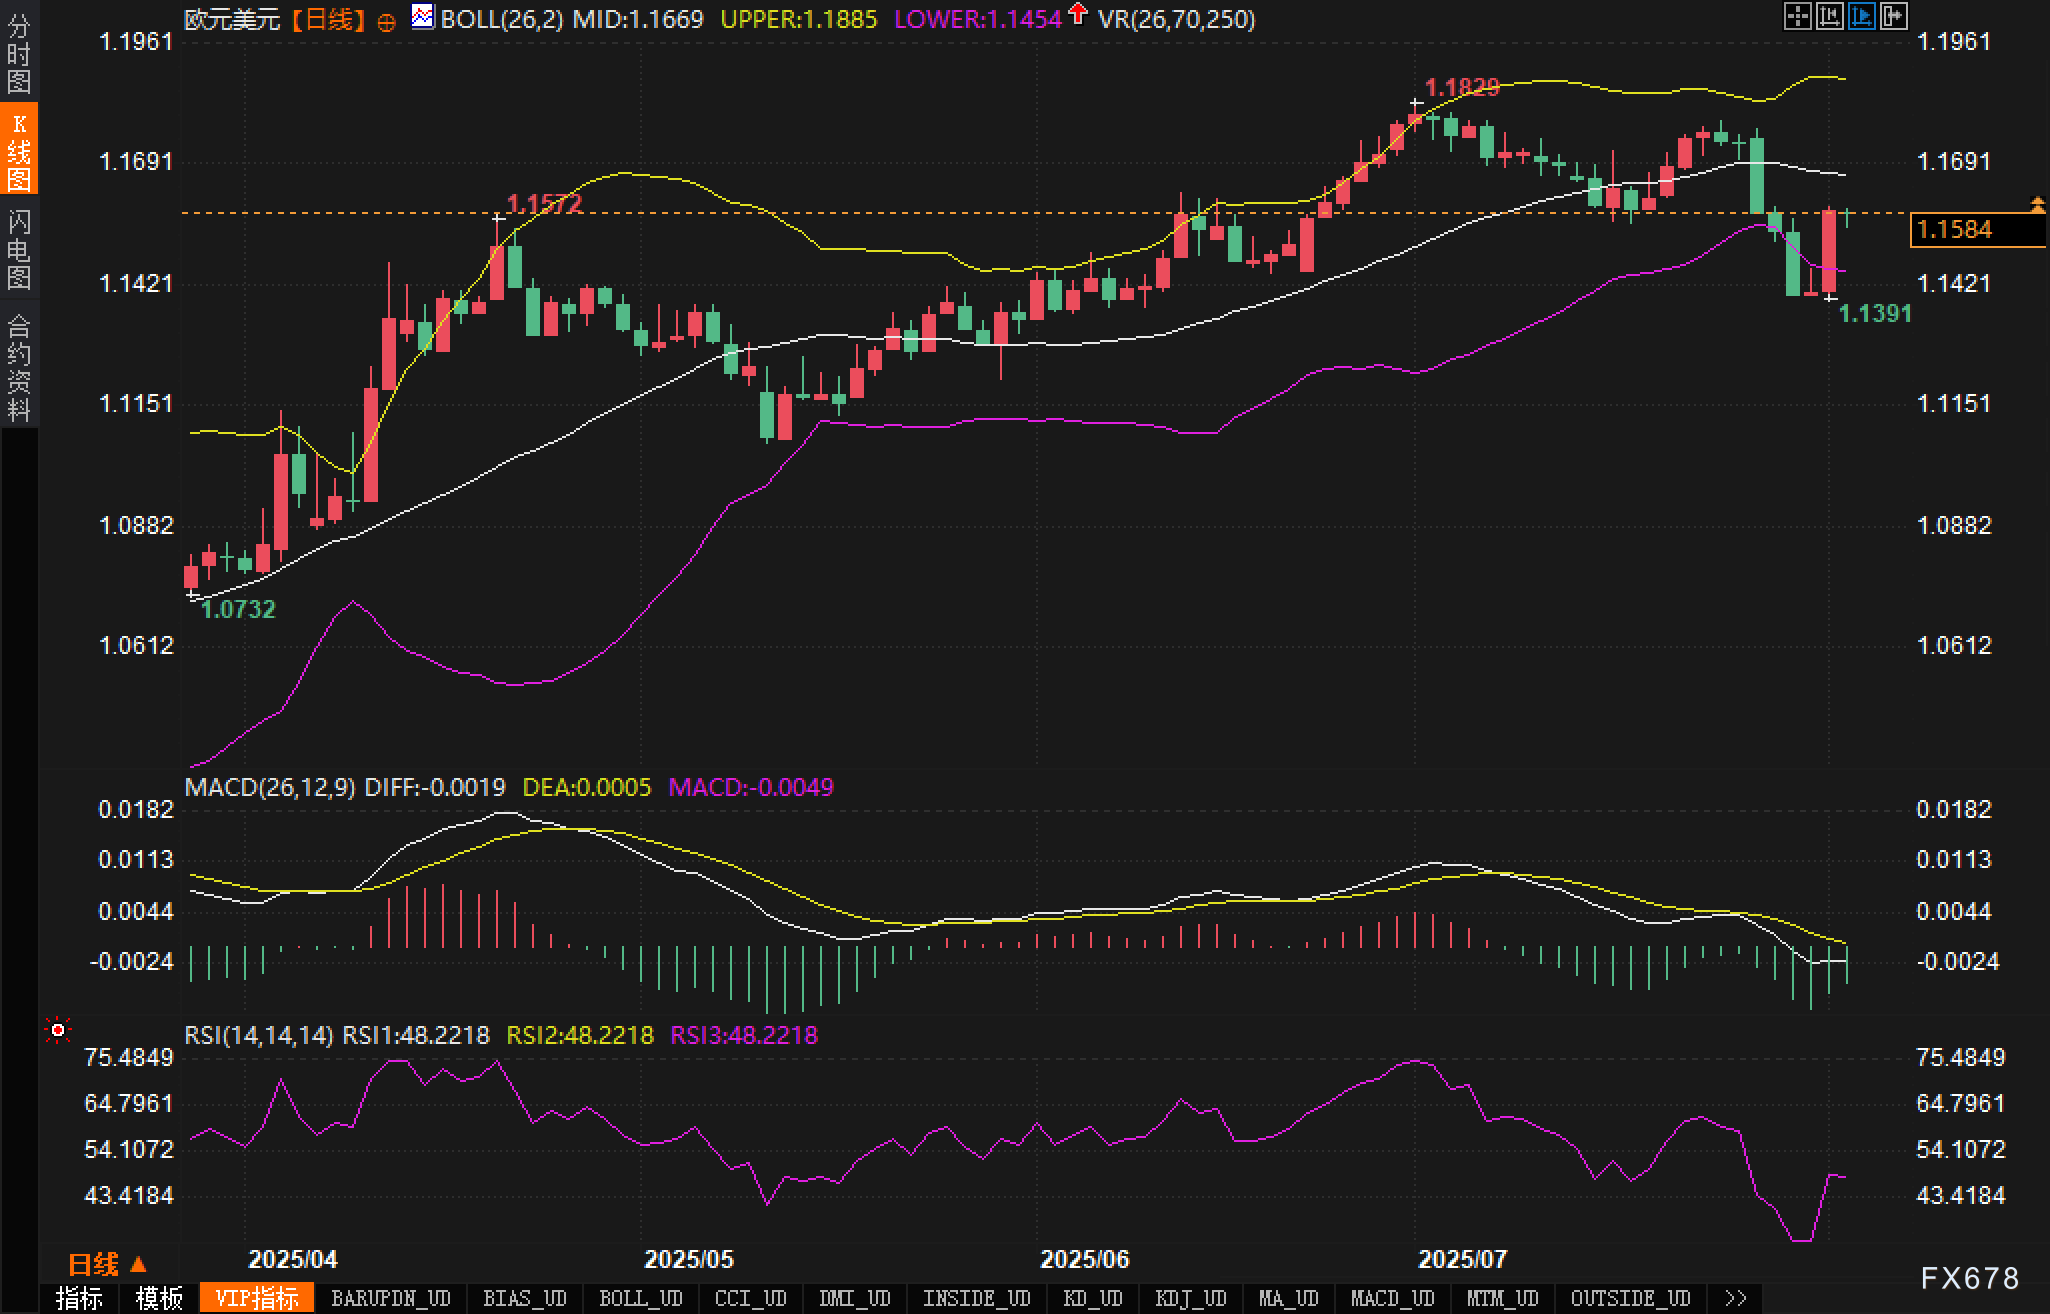Select the MACD_UD indicator tab

pyautogui.click(x=1392, y=1298)
